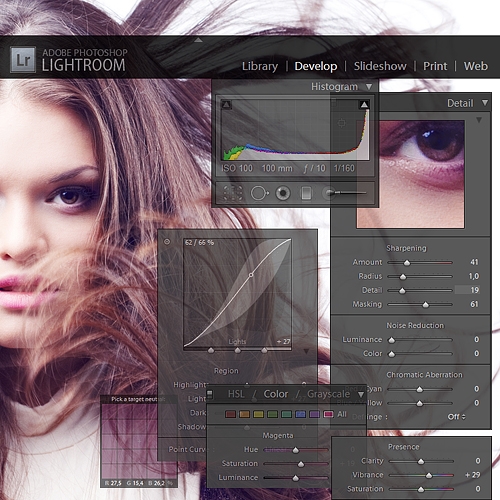Select the All colors option

342,414
